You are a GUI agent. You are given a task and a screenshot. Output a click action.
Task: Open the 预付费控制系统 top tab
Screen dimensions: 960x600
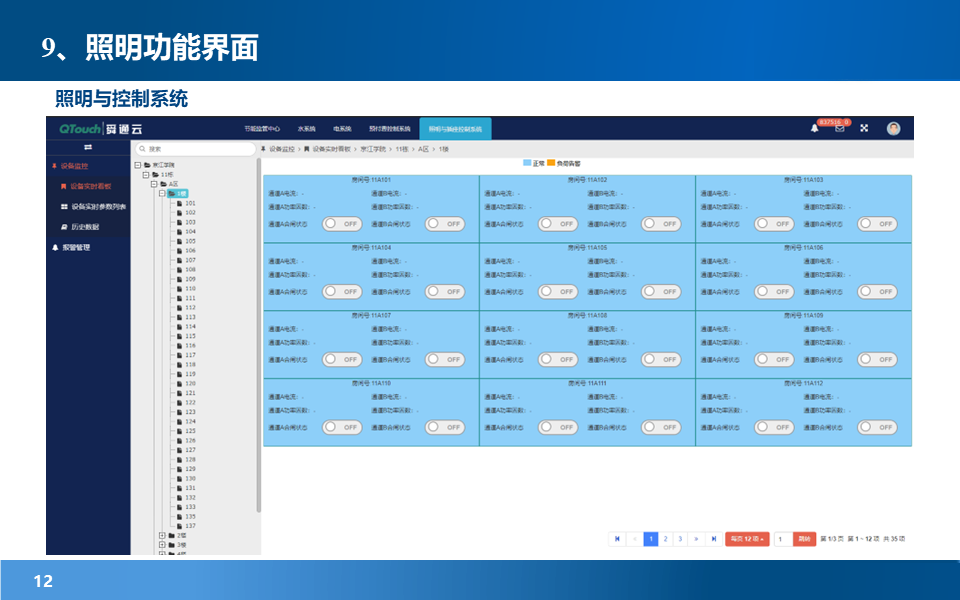click(389, 129)
